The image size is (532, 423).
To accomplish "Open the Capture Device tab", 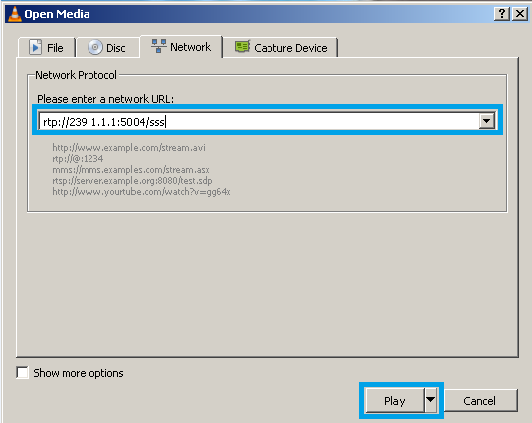I will (281, 47).
